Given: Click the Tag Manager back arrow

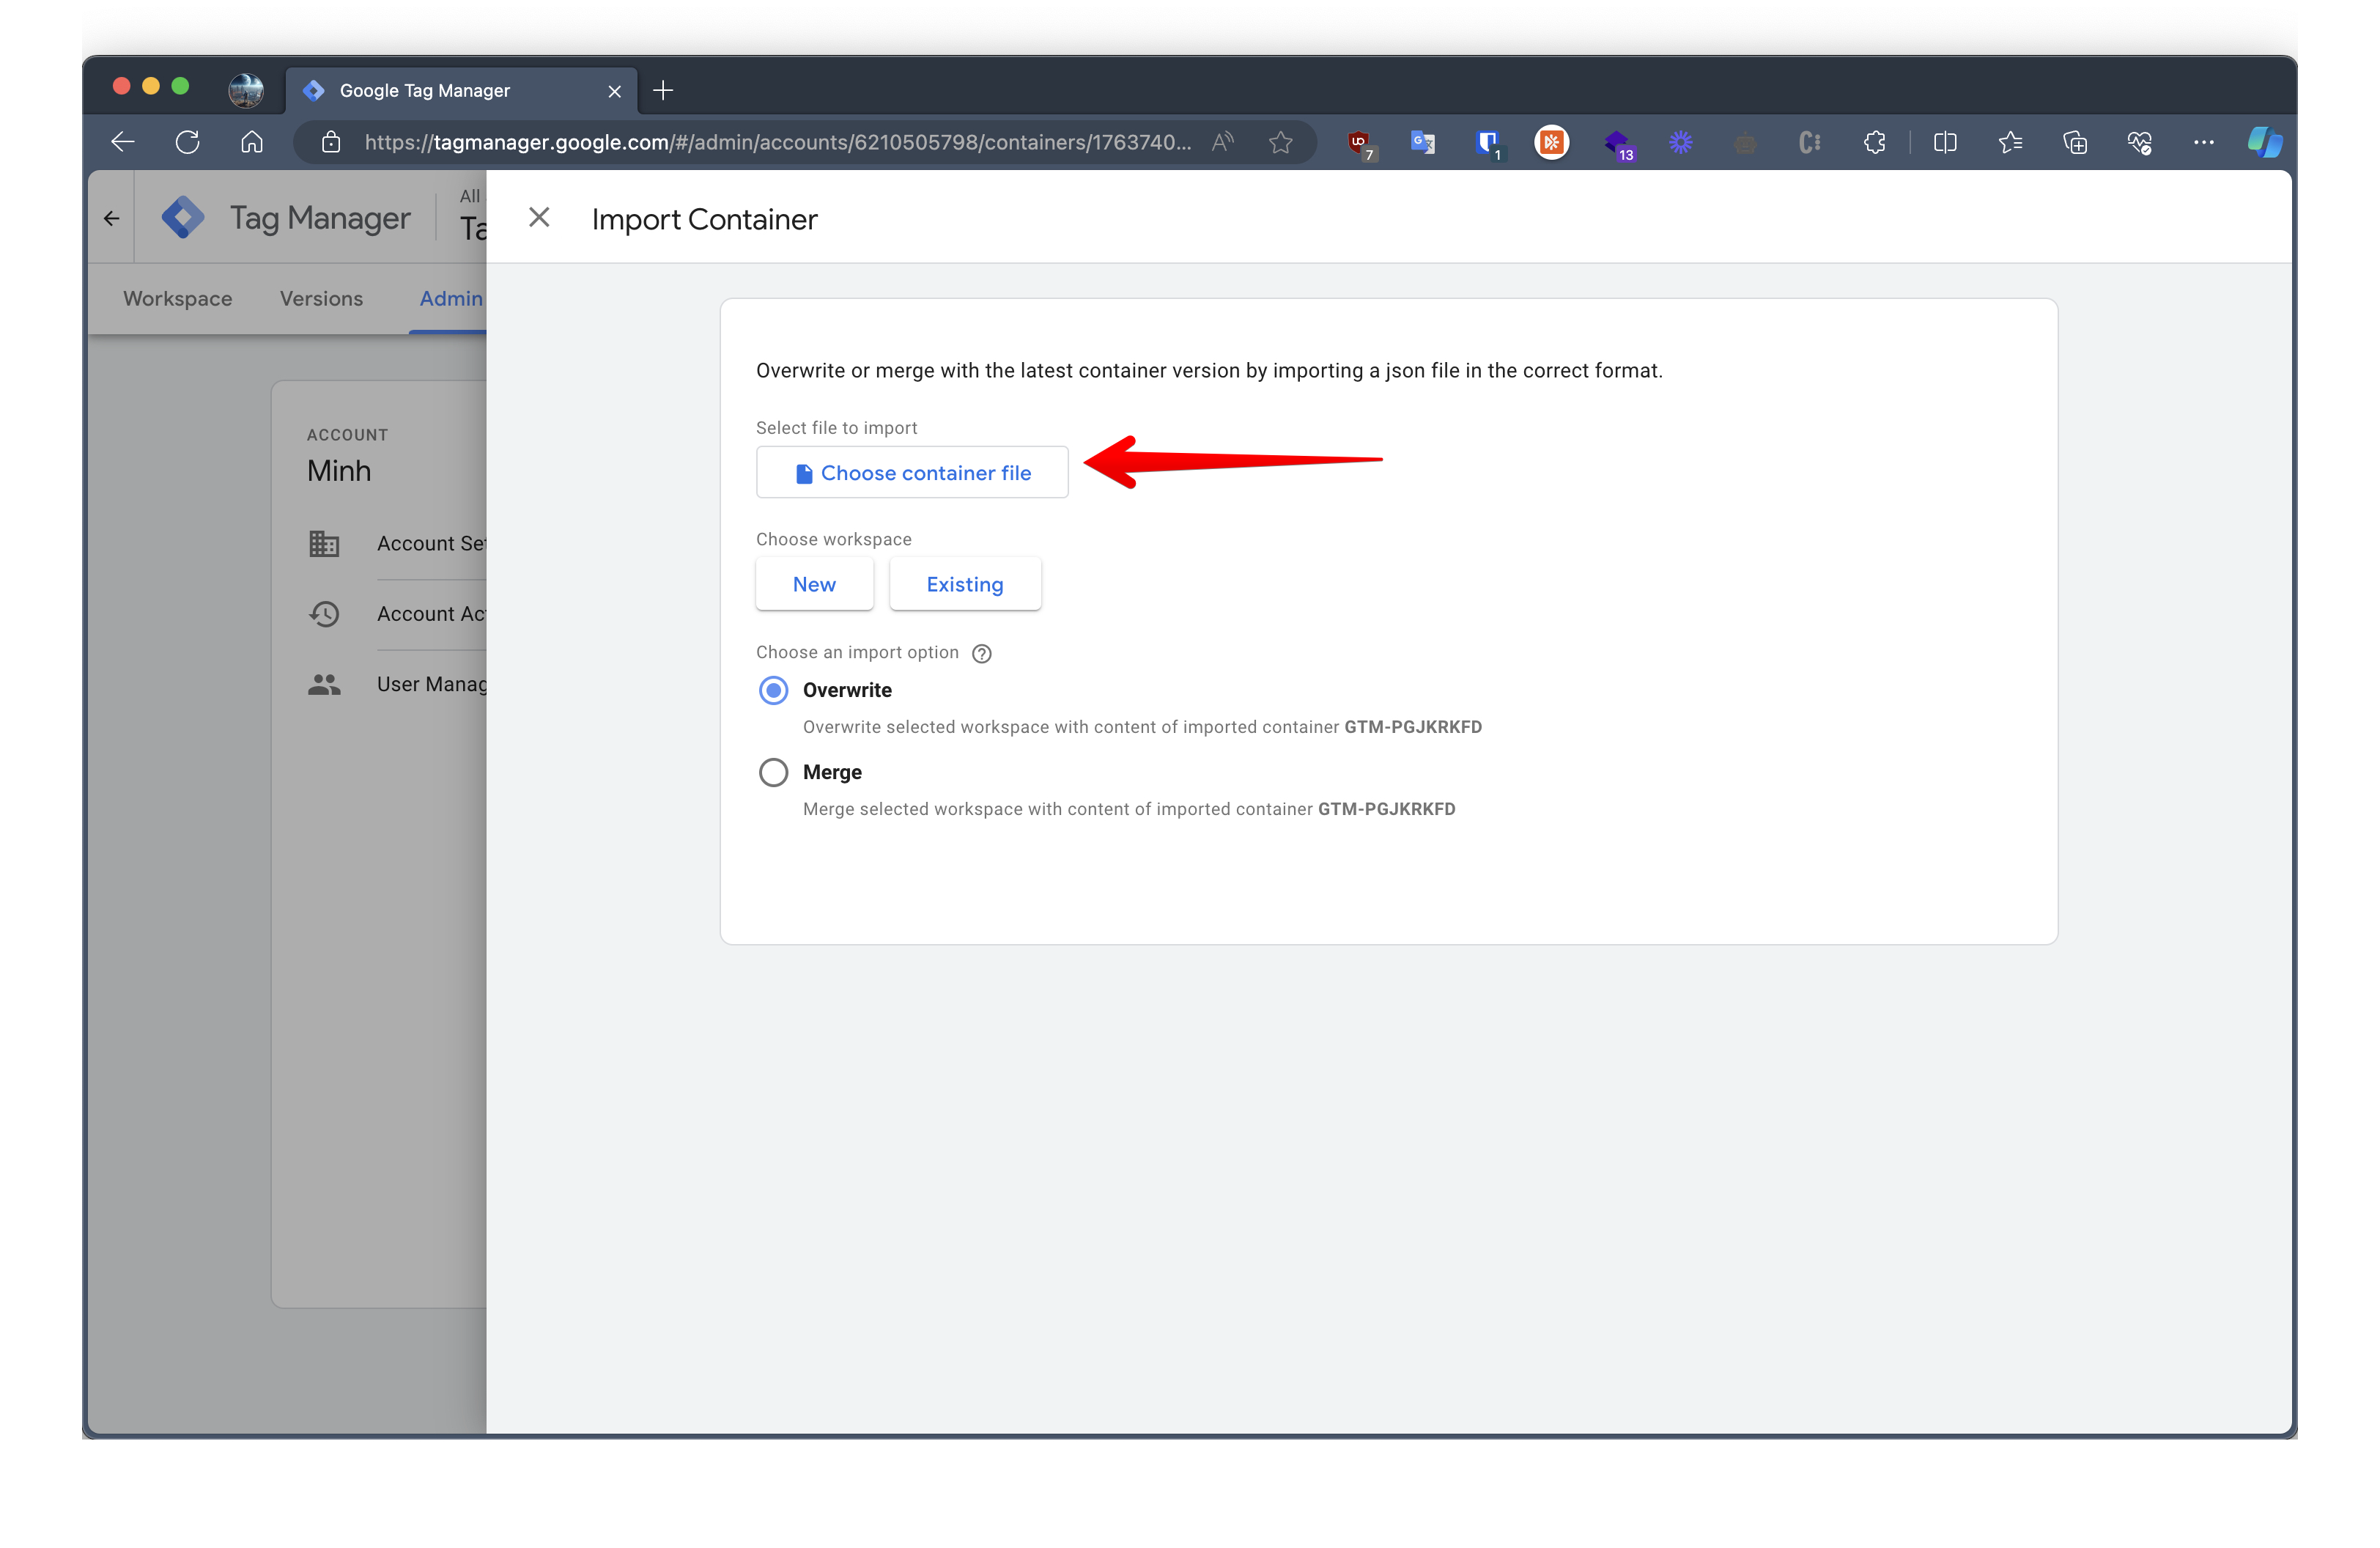Looking at the screenshot, I should [112, 218].
